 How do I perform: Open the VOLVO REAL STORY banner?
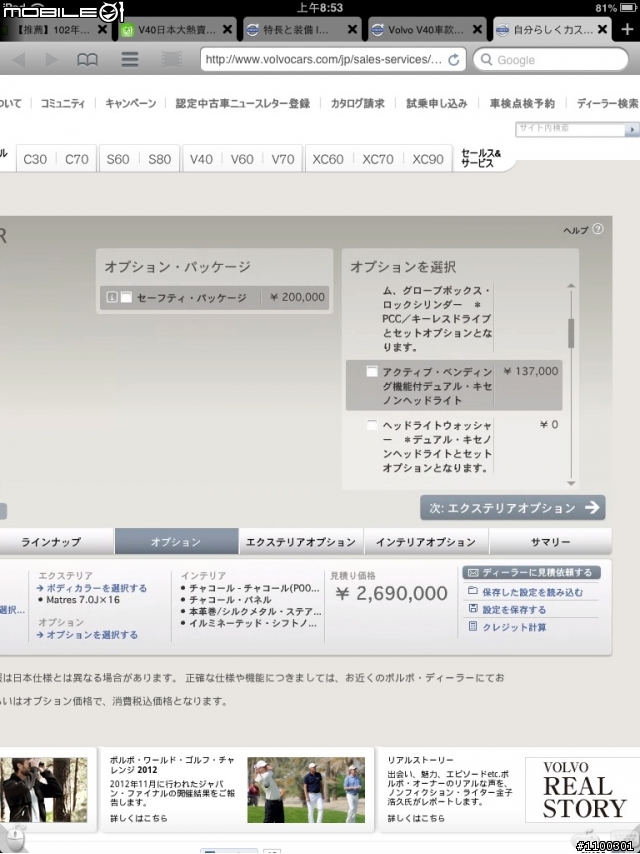(582, 790)
